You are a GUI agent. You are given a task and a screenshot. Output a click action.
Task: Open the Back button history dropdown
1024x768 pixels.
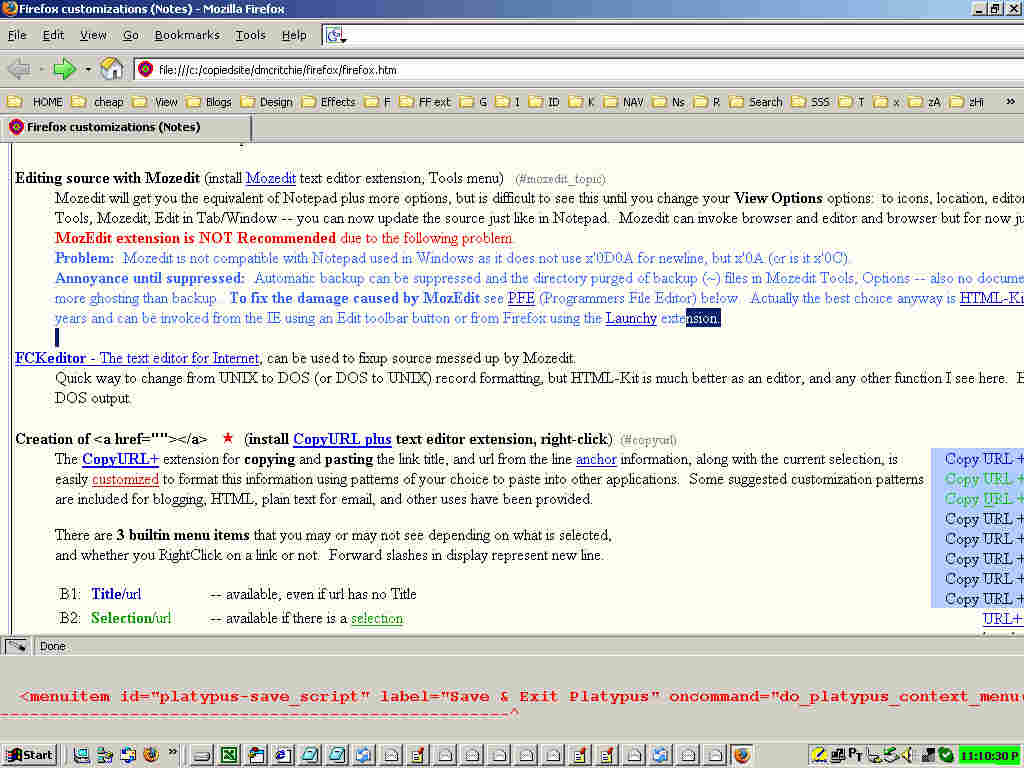[40, 69]
